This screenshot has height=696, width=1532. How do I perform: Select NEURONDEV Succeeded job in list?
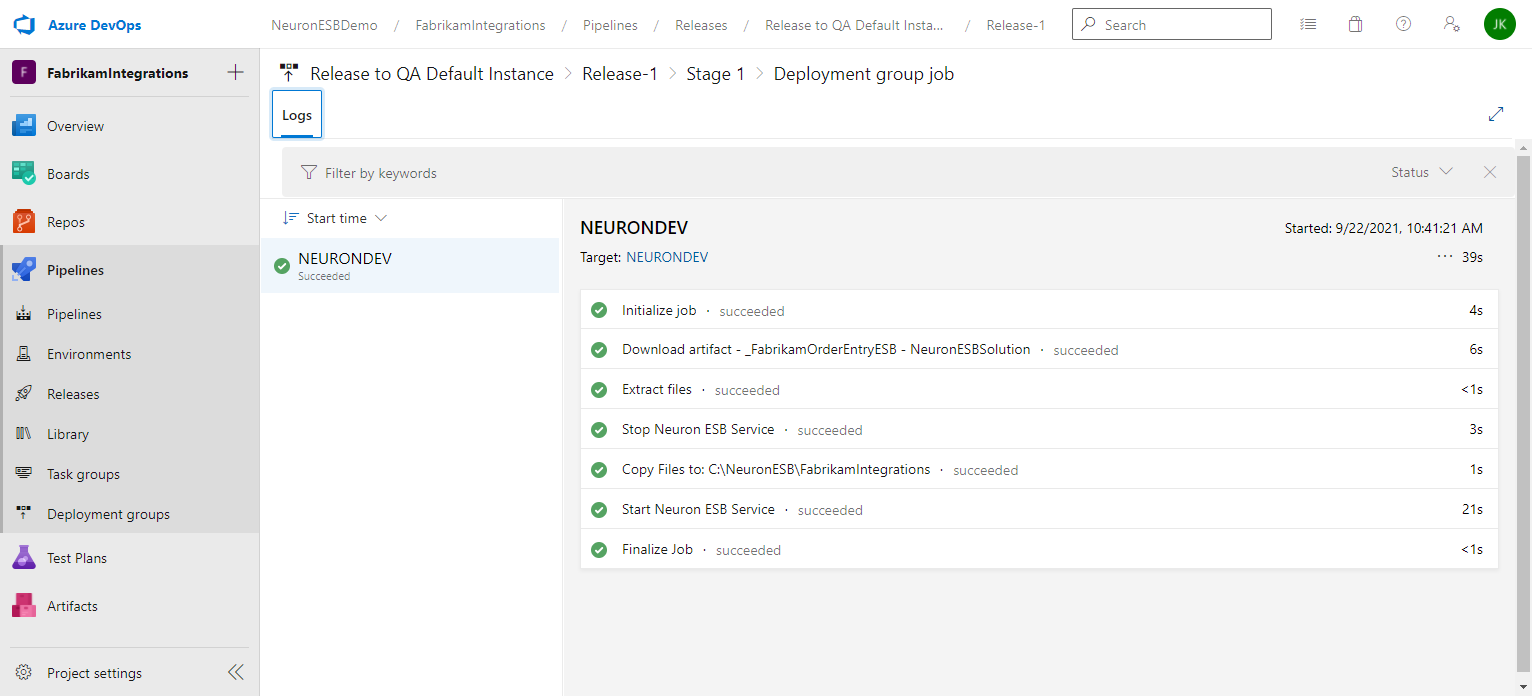410,265
